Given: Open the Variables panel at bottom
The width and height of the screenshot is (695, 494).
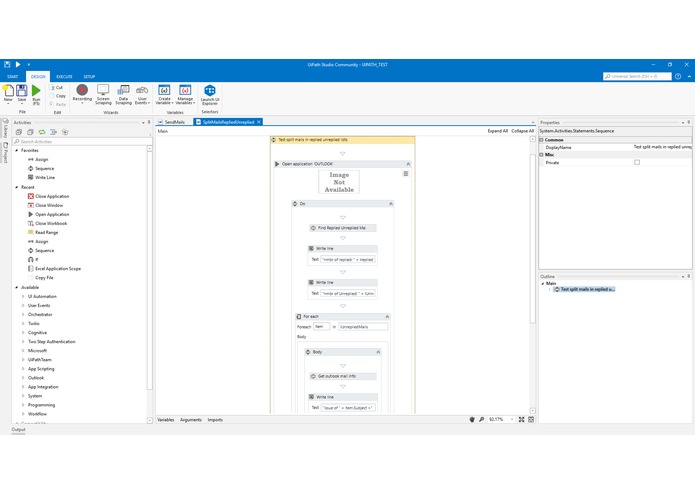Looking at the screenshot, I should click(166, 420).
